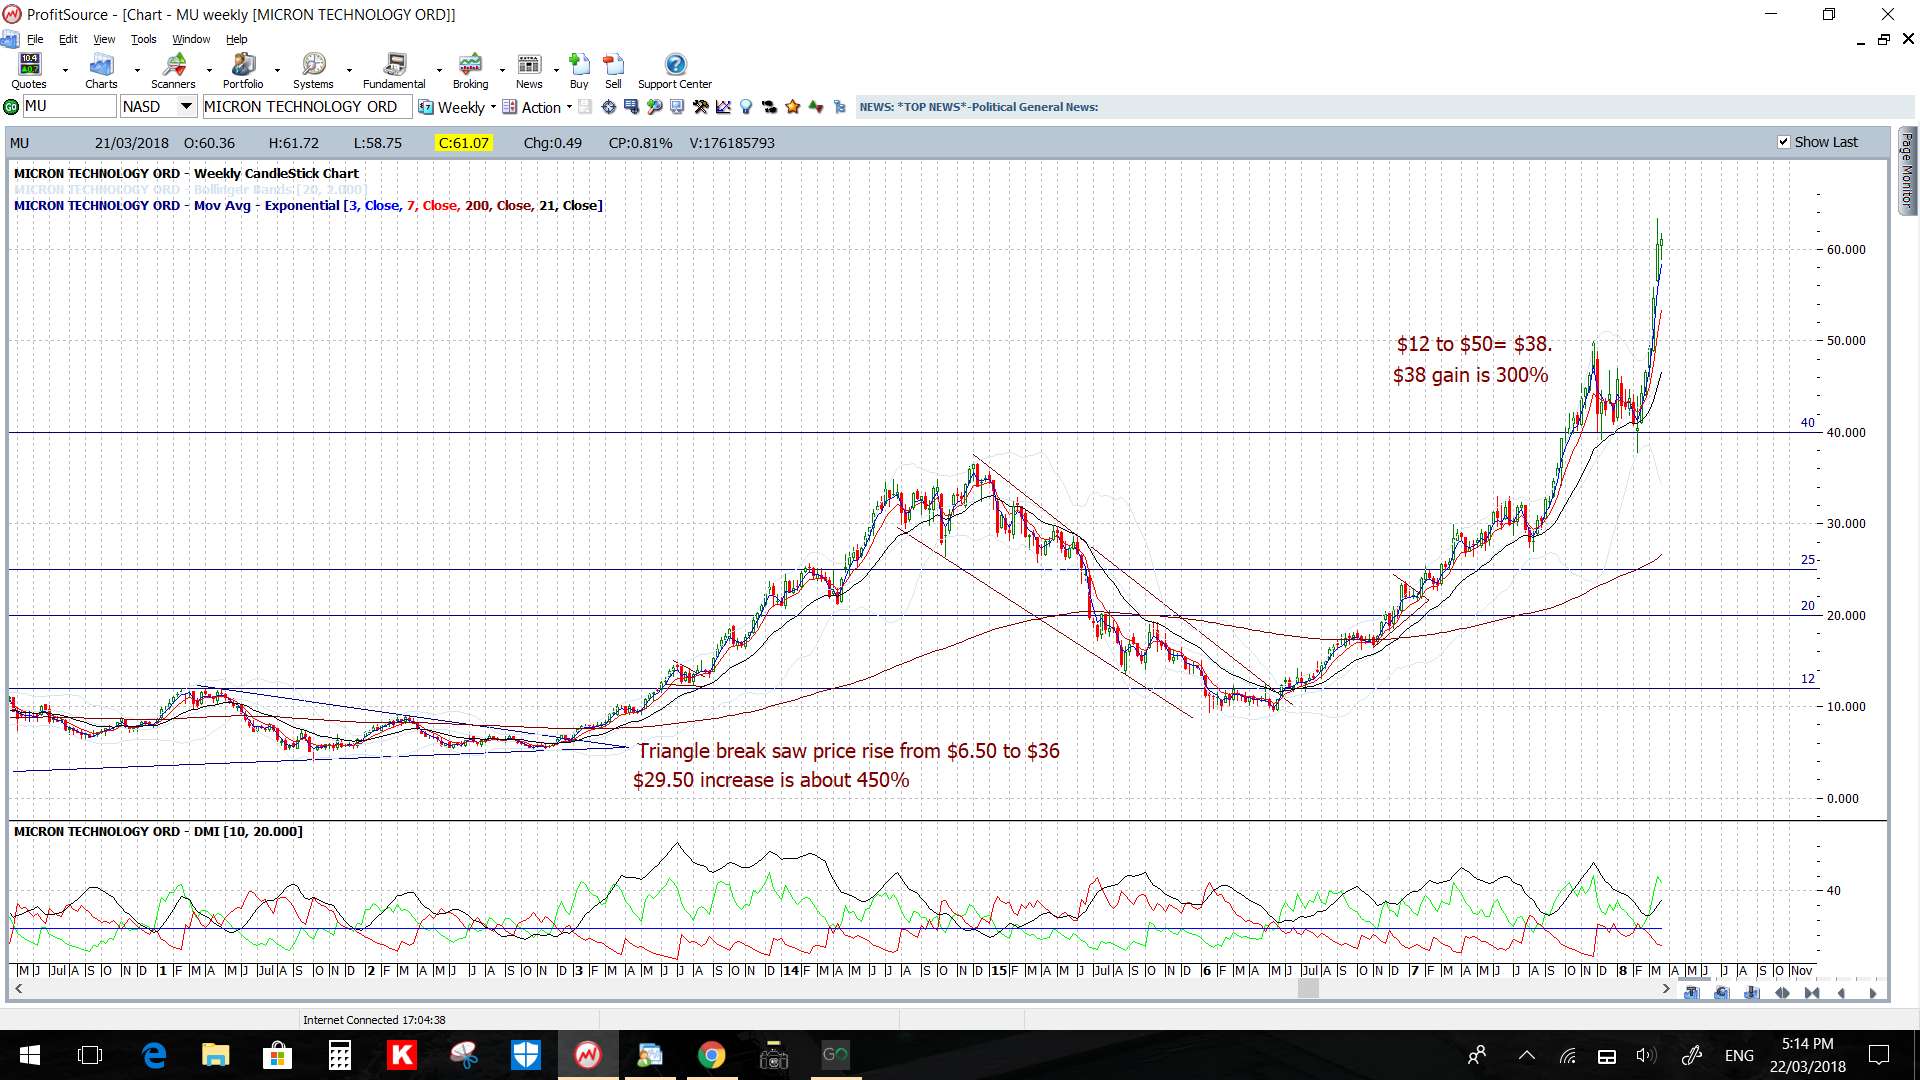Open Google Chrome from the taskbar
Viewport: 1920px width, 1080px height.
tap(711, 1055)
